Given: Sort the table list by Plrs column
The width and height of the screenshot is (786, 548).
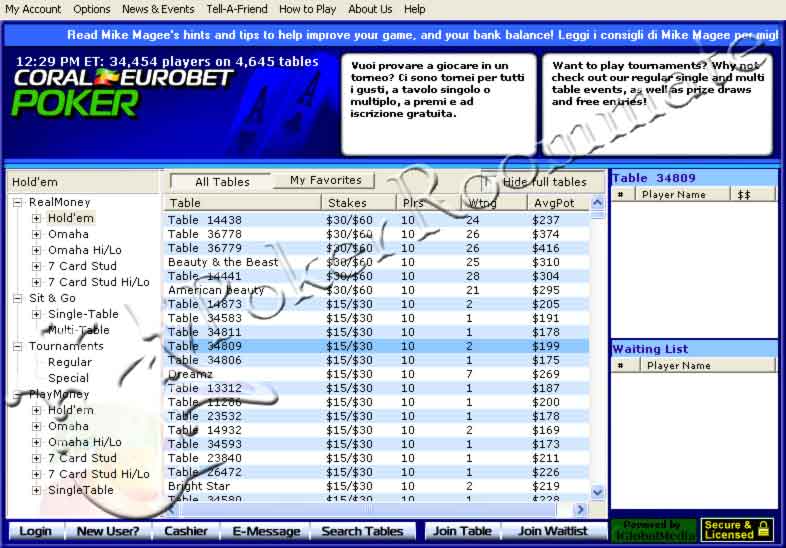Looking at the screenshot, I should pos(429,203).
